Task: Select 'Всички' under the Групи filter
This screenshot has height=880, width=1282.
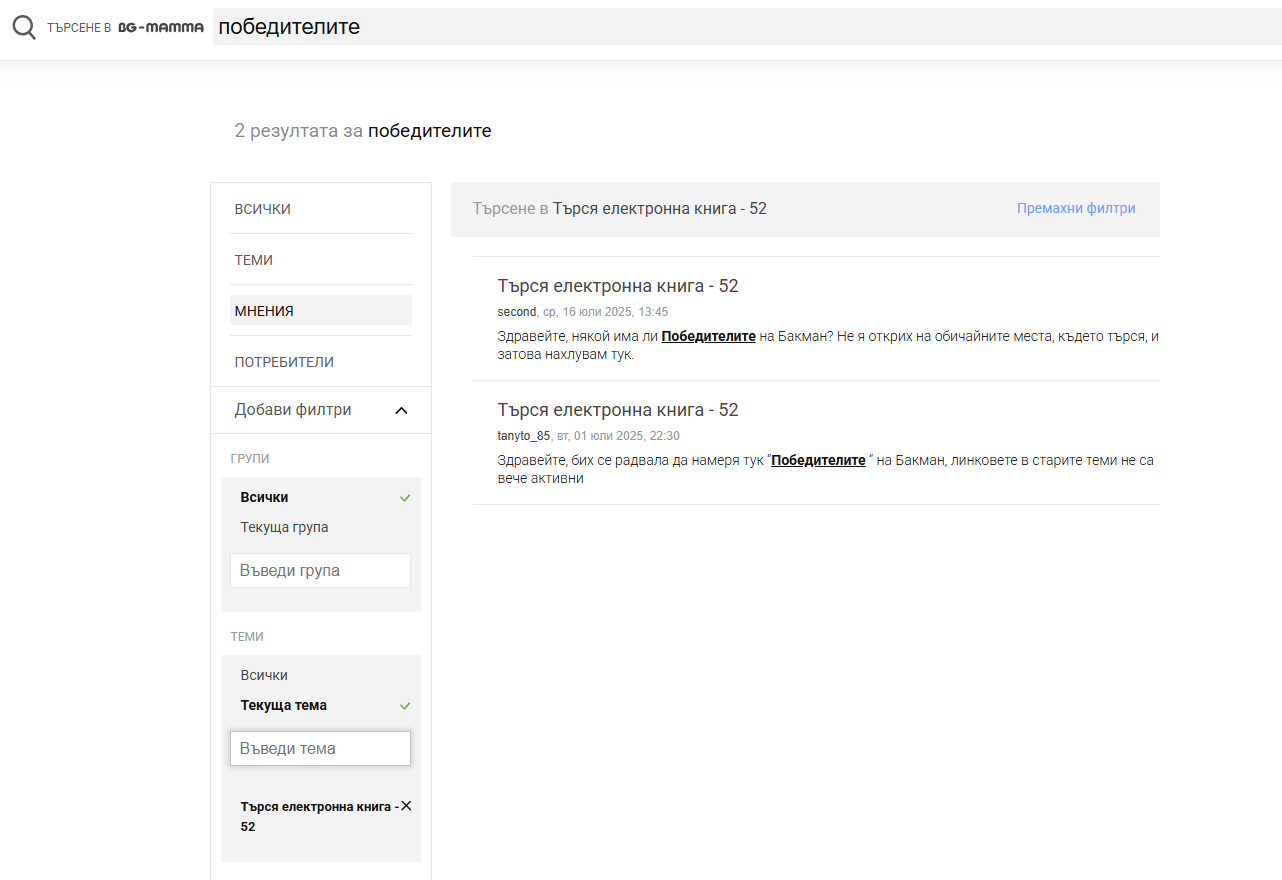Action: [x=264, y=497]
